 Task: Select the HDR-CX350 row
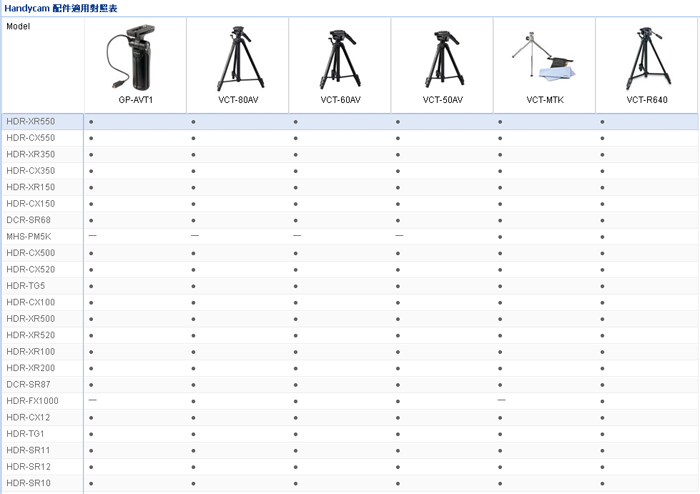[x=350, y=171]
